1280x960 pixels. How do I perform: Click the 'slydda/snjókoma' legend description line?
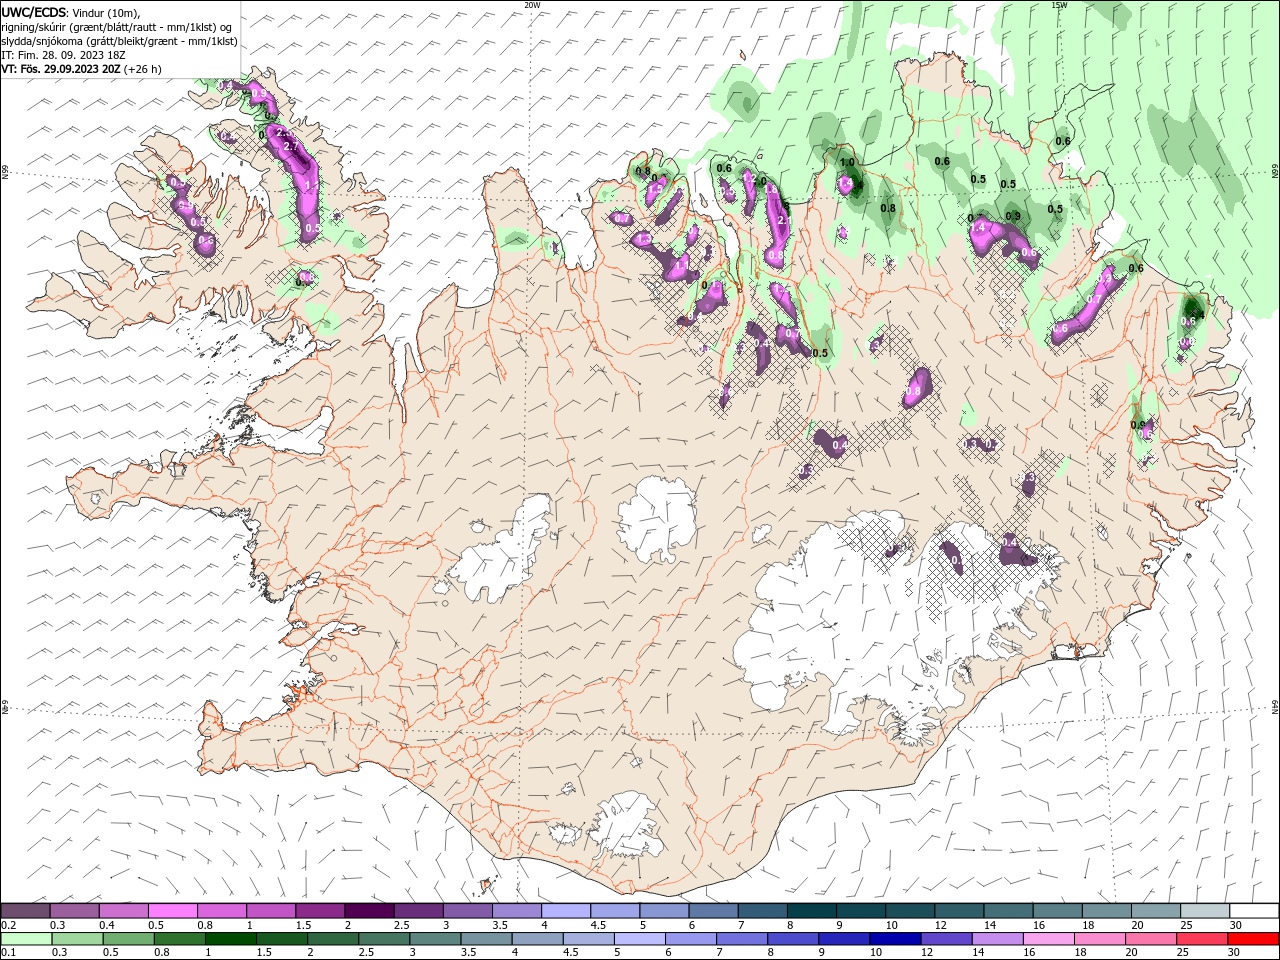click(120, 41)
